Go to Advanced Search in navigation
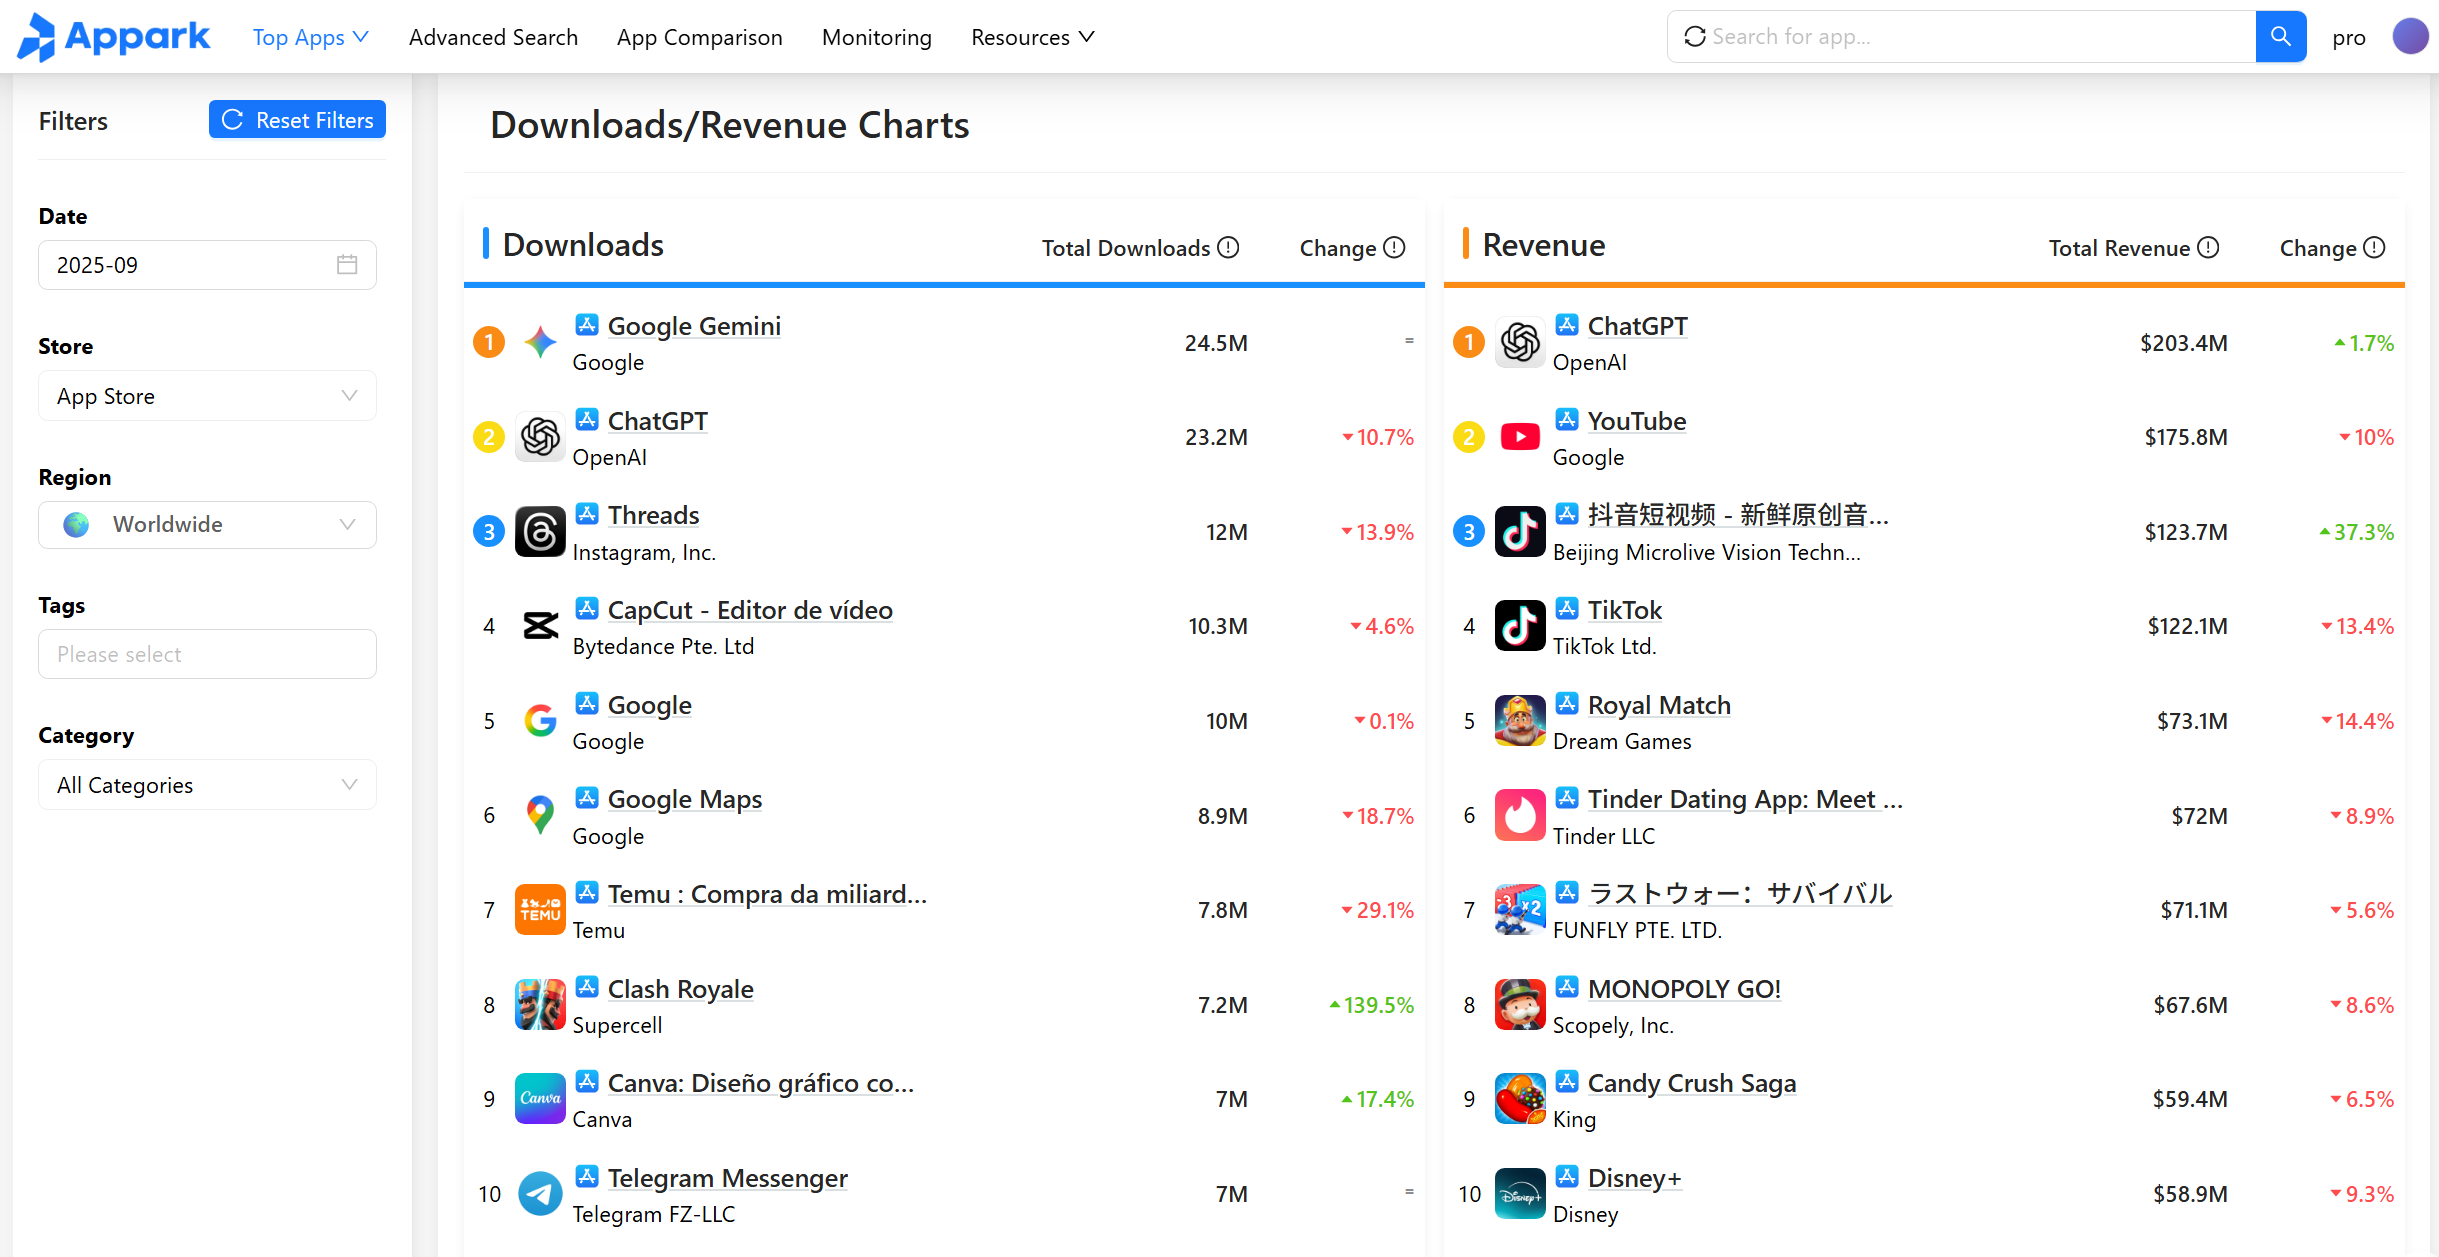 pos(493,37)
